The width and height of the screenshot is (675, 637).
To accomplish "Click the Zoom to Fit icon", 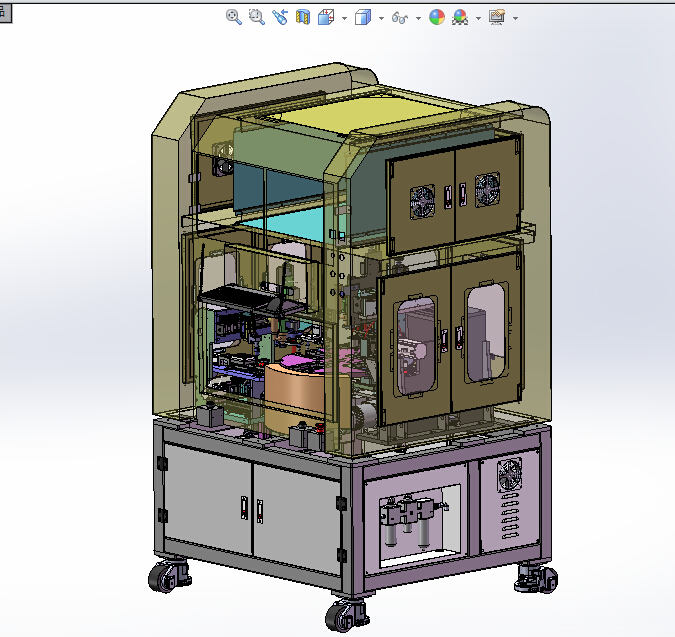I will [x=233, y=17].
